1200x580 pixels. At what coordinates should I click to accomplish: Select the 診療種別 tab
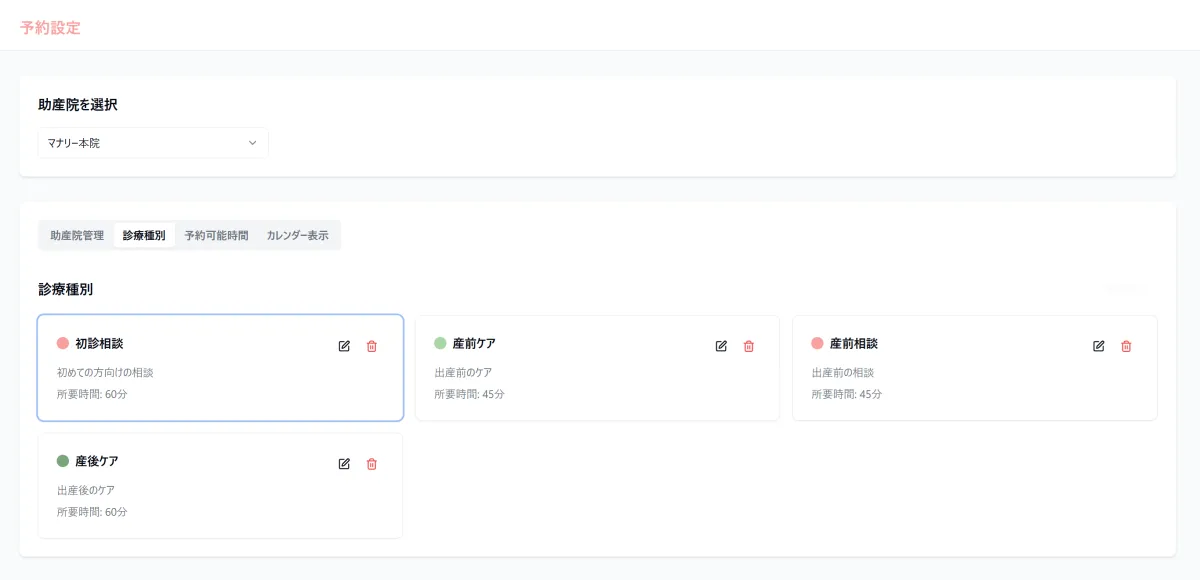tap(144, 236)
